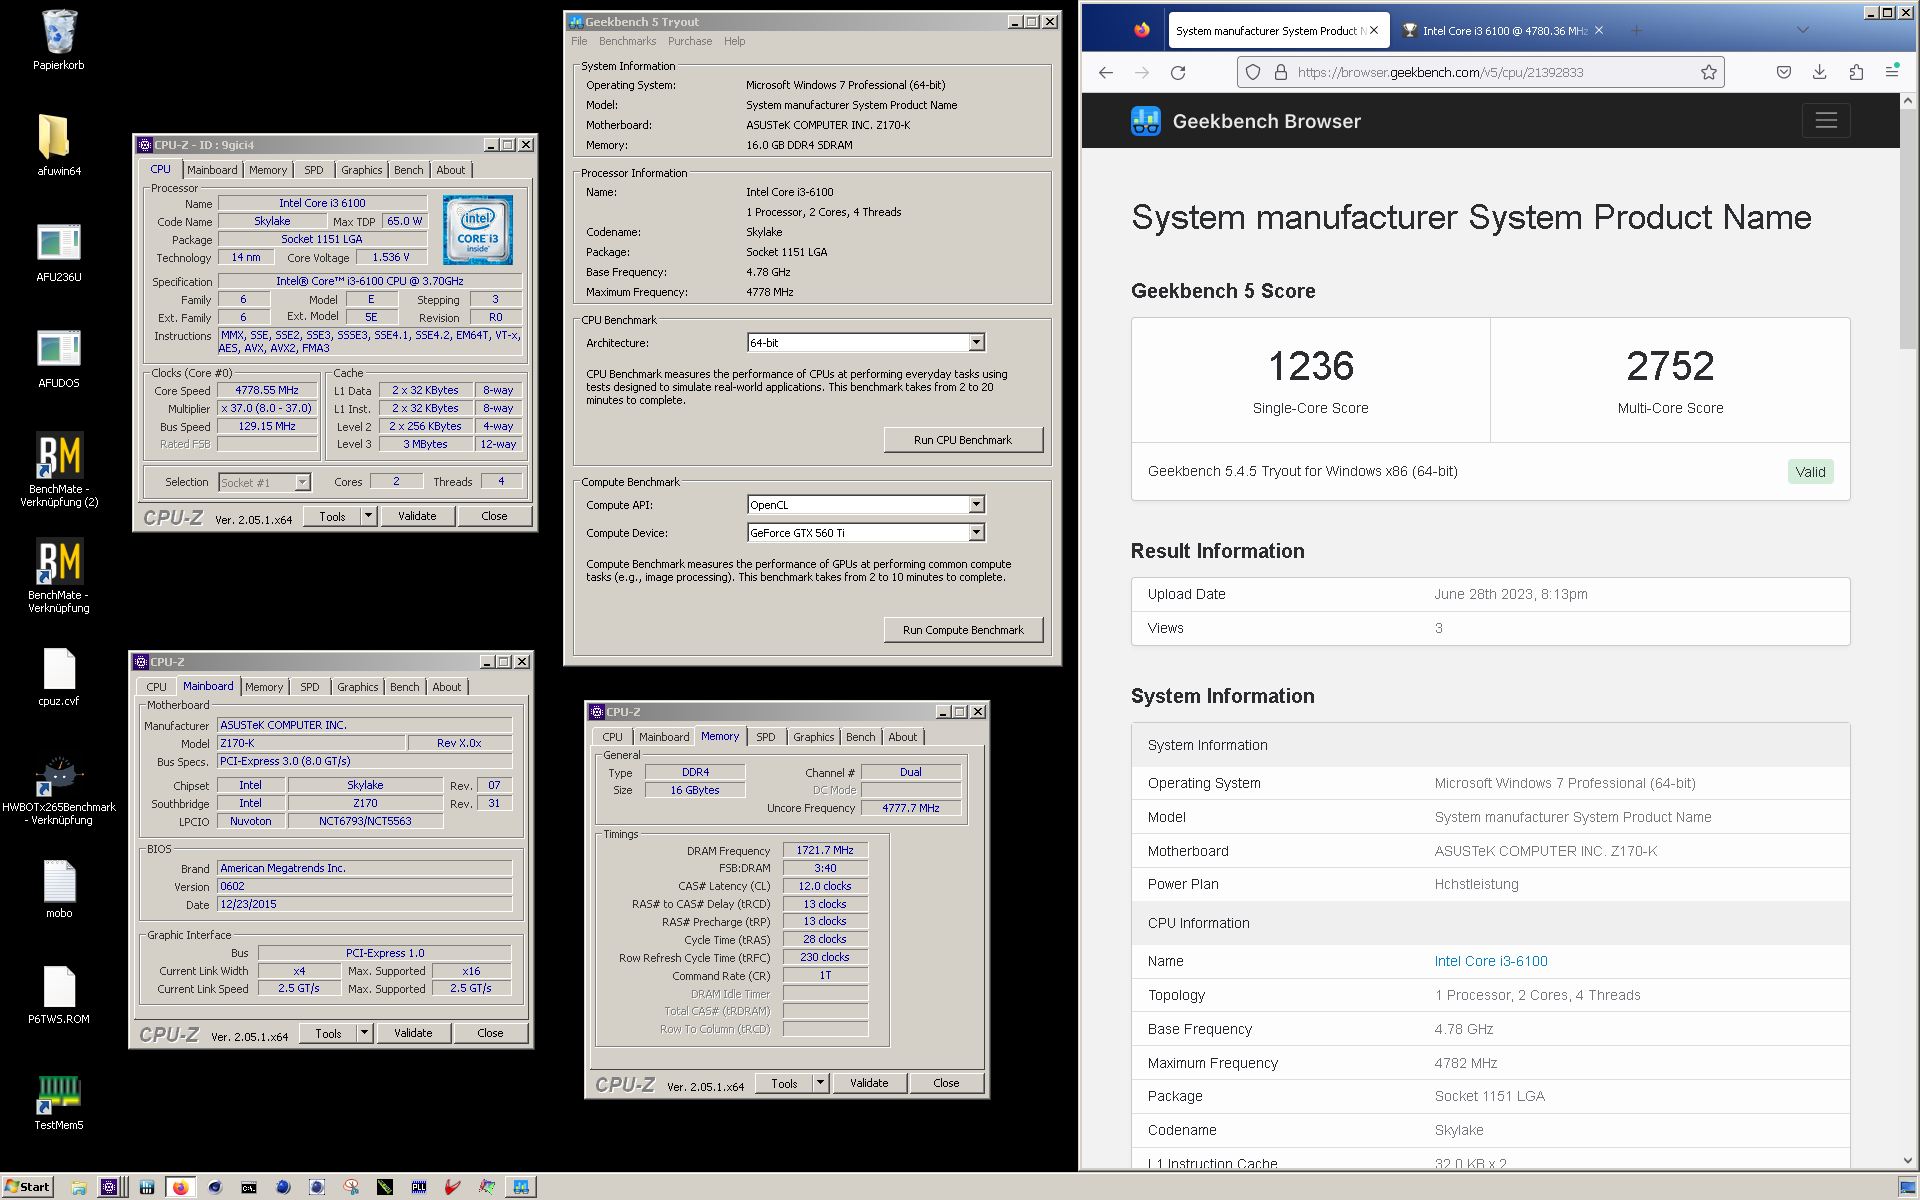Viewport: 1920px width, 1200px height.
Task: Click the Valid badge on Geekbench result
Action: pos(1810,472)
